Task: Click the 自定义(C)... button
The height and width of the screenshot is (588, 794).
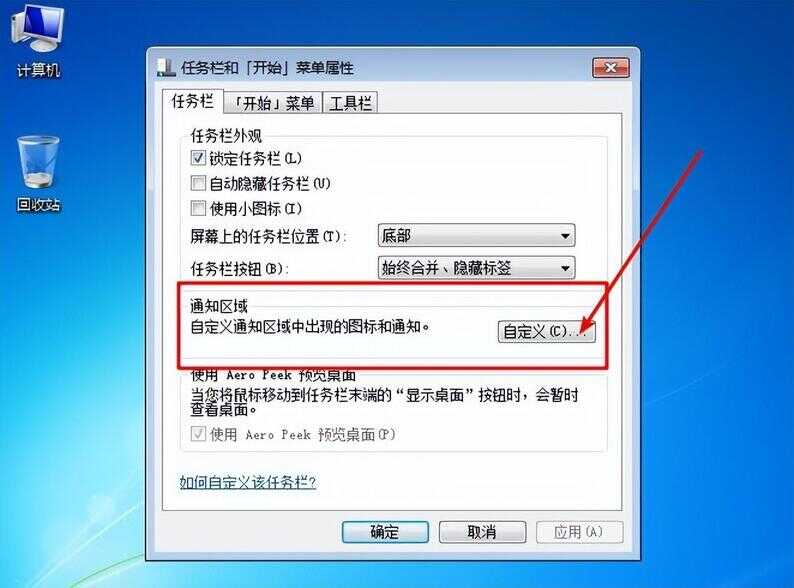Action: click(x=546, y=332)
